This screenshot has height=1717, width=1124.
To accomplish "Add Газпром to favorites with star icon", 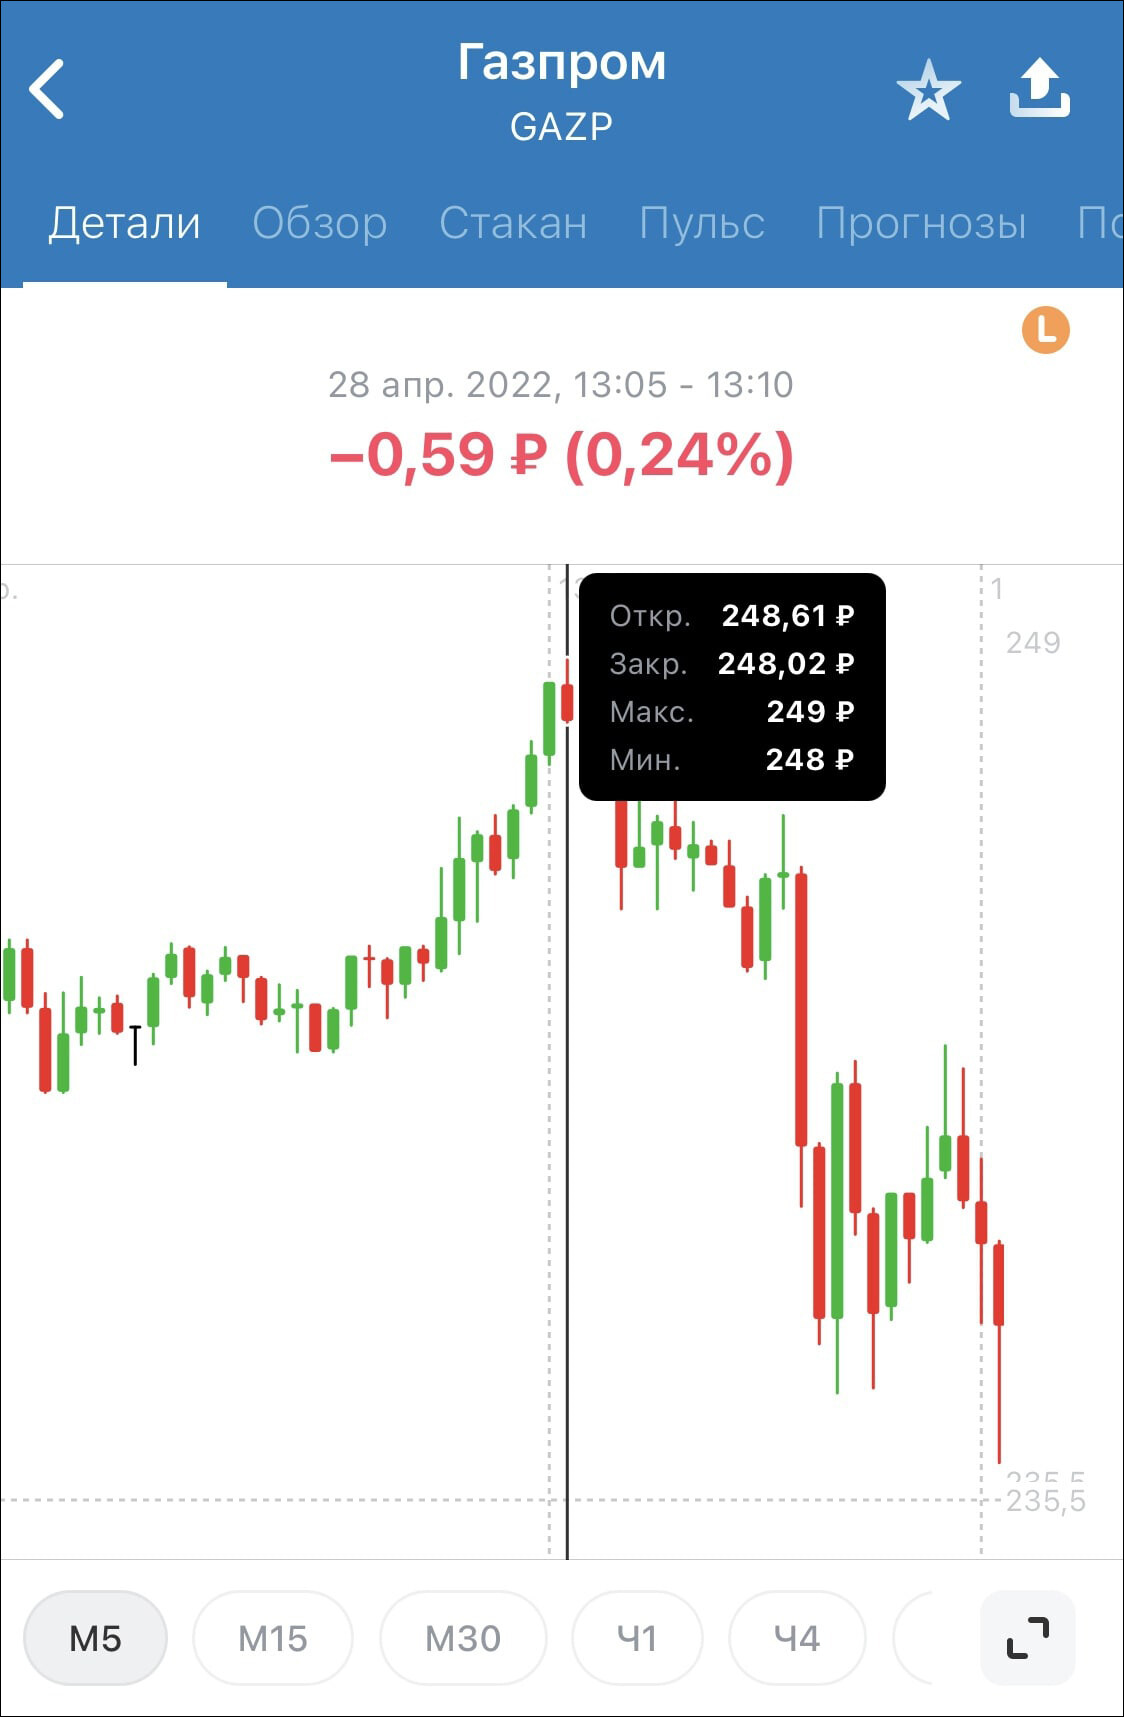I will coord(928,89).
